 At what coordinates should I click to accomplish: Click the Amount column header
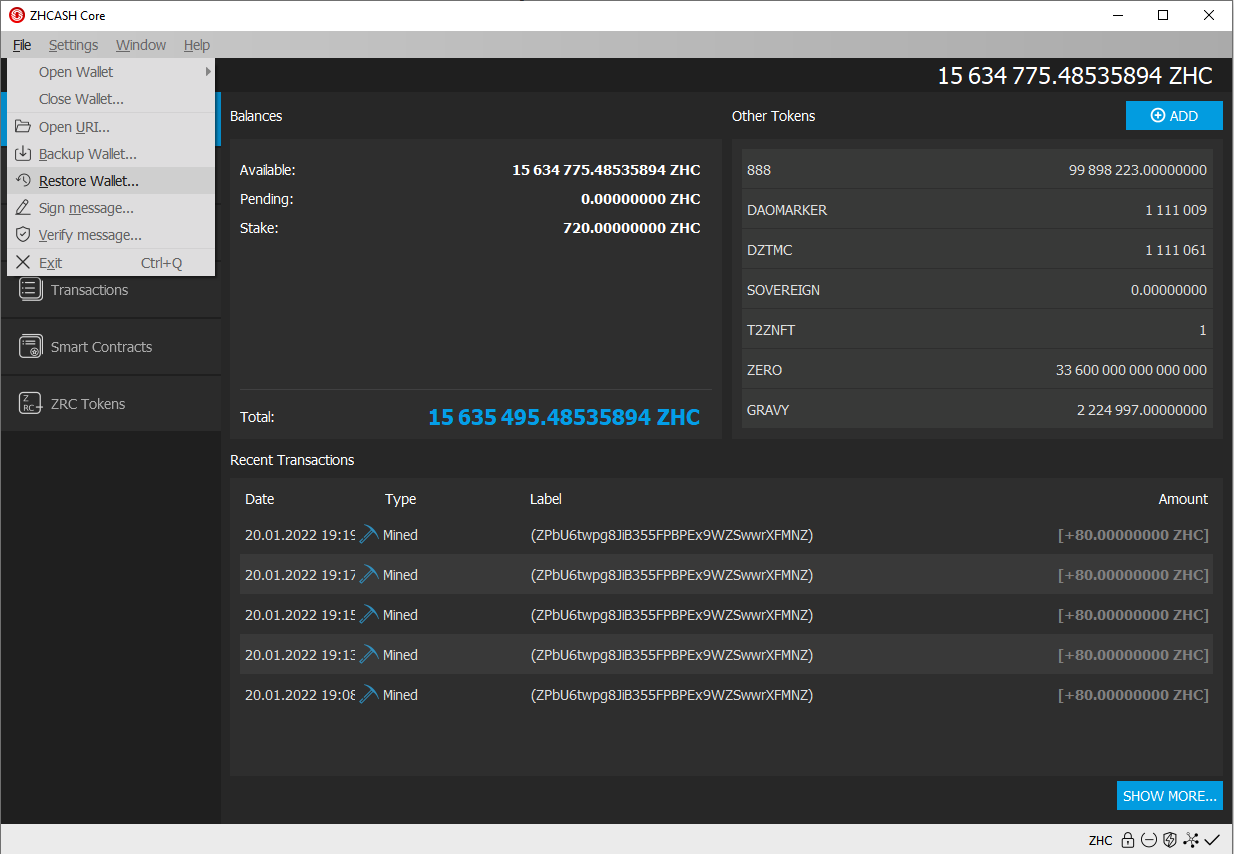click(x=1183, y=499)
